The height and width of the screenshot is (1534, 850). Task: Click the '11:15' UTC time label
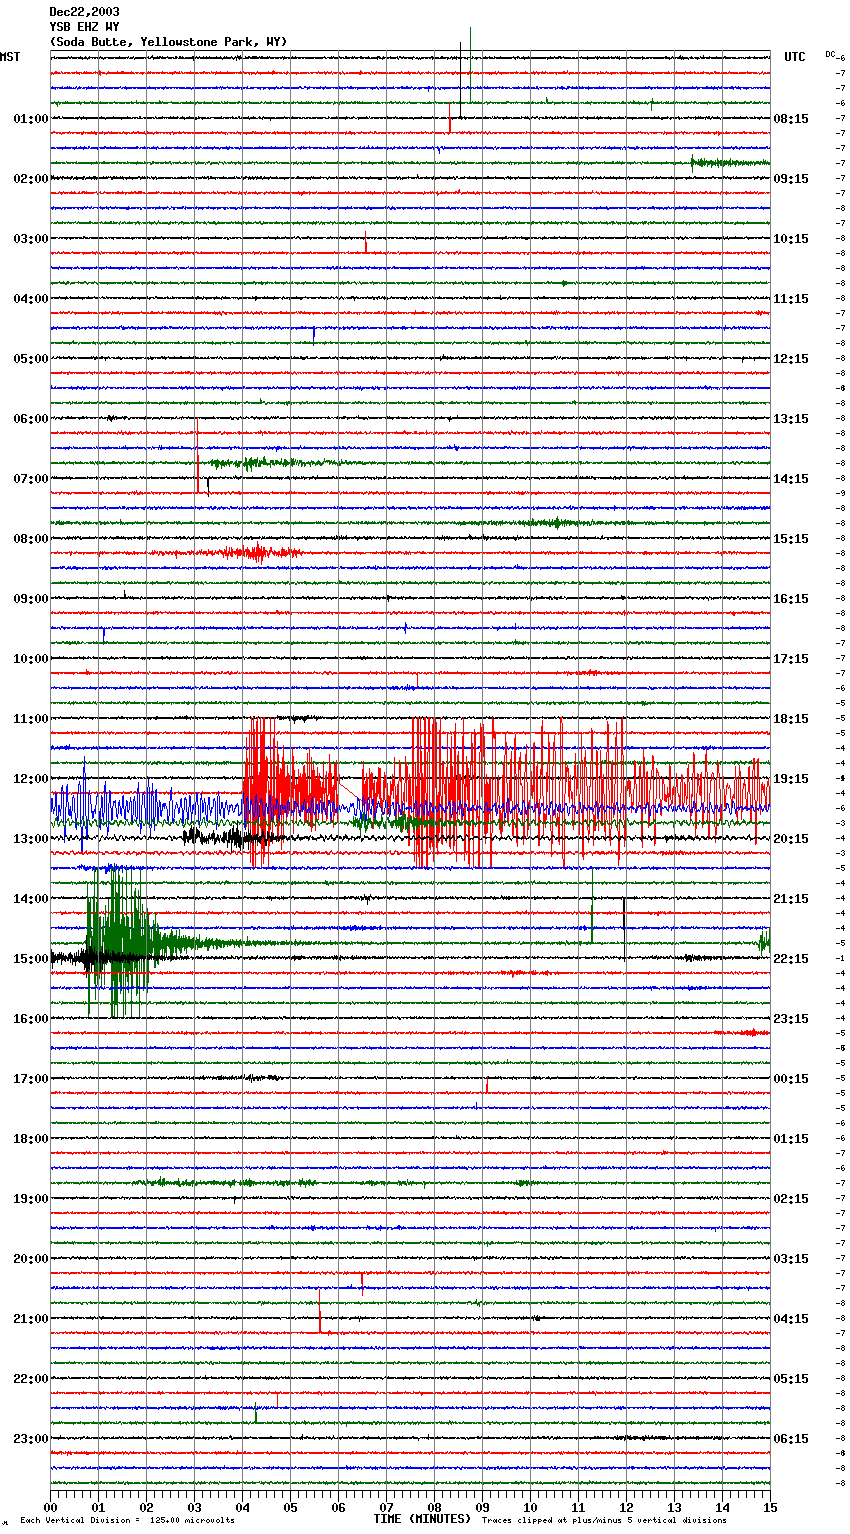pos(791,299)
